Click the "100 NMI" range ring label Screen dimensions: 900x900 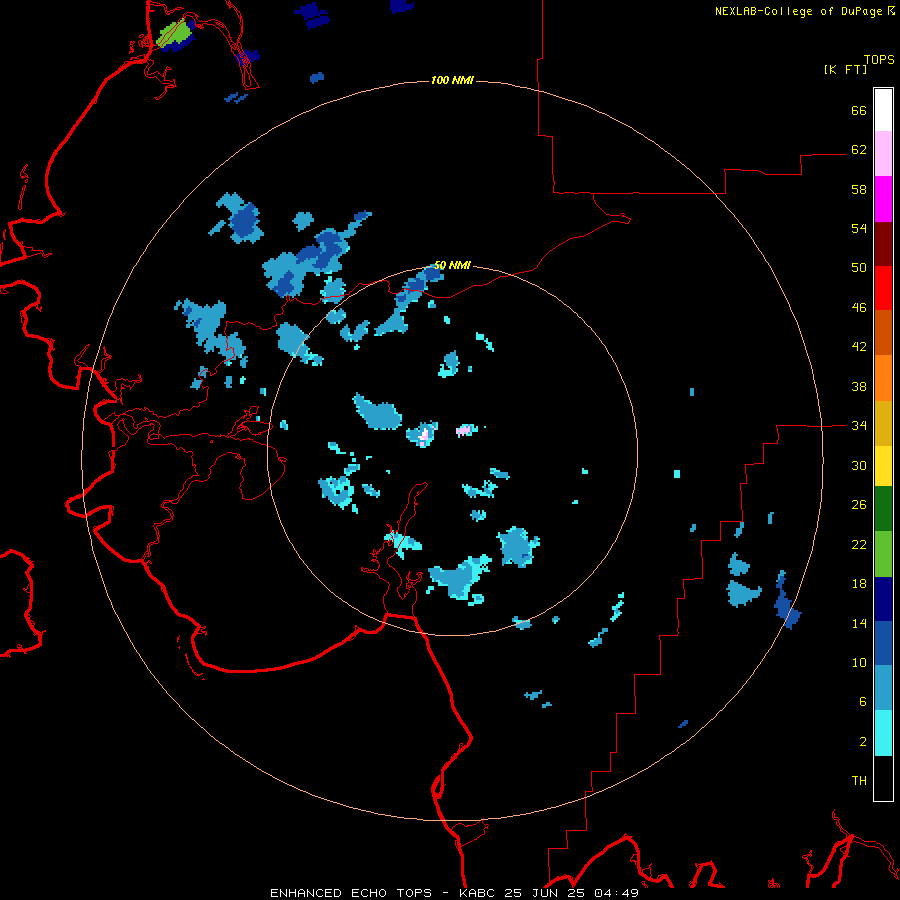point(452,80)
